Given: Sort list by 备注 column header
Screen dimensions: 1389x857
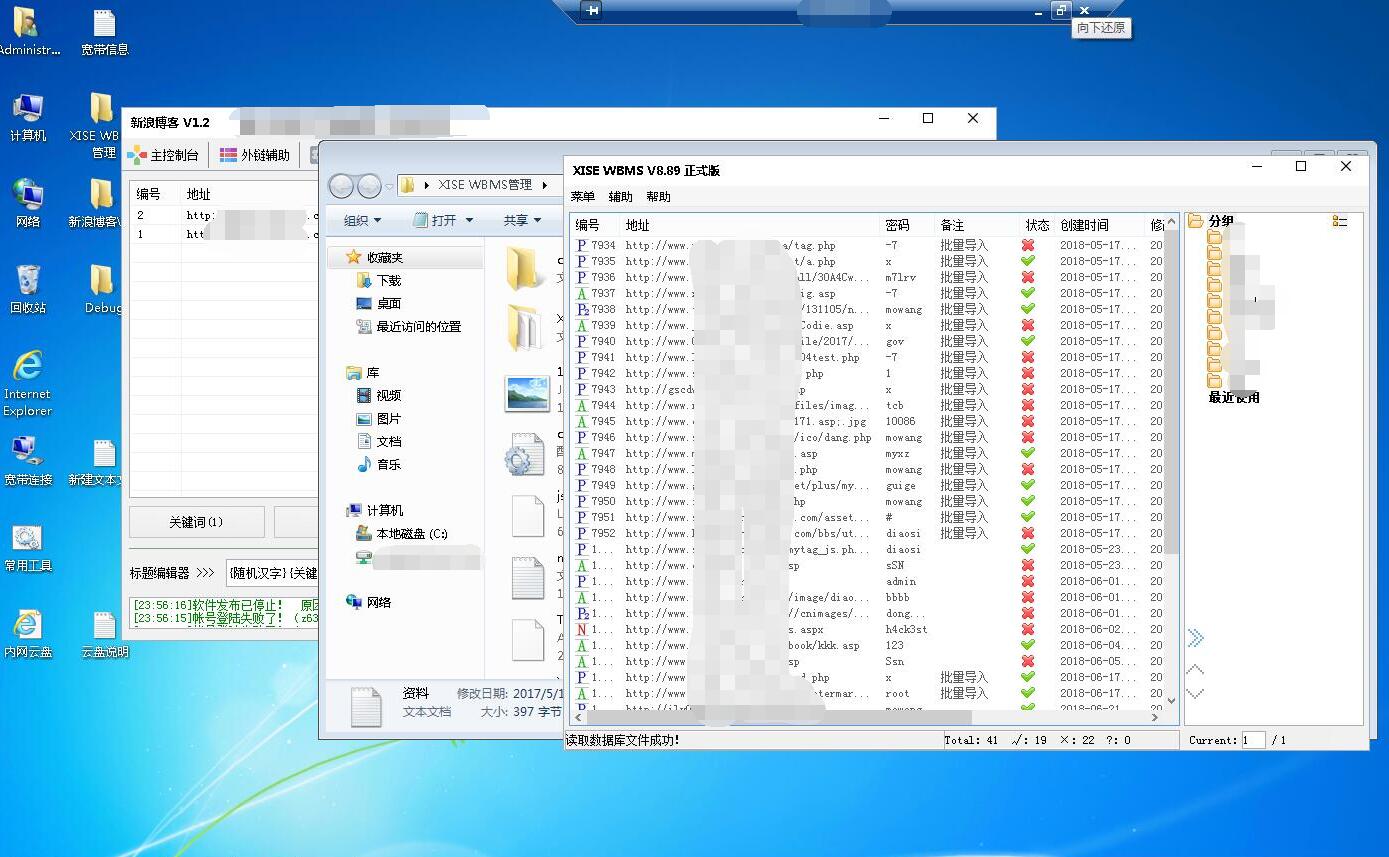Looking at the screenshot, I should (976, 225).
